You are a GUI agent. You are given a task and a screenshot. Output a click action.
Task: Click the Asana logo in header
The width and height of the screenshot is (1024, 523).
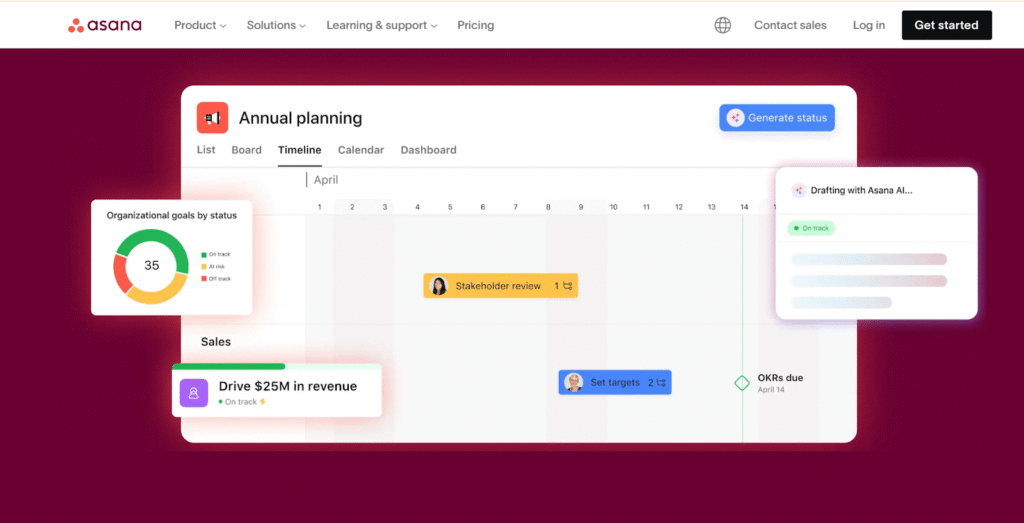tap(107, 25)
